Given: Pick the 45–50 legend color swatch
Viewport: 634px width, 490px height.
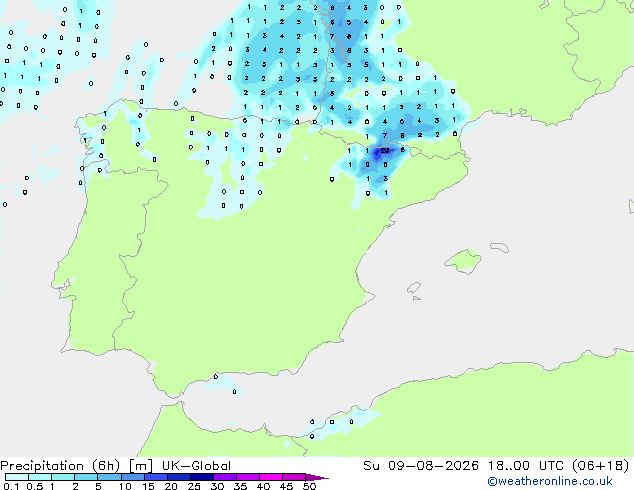Looking at the screenshot, I should click(x=294, y=477).
